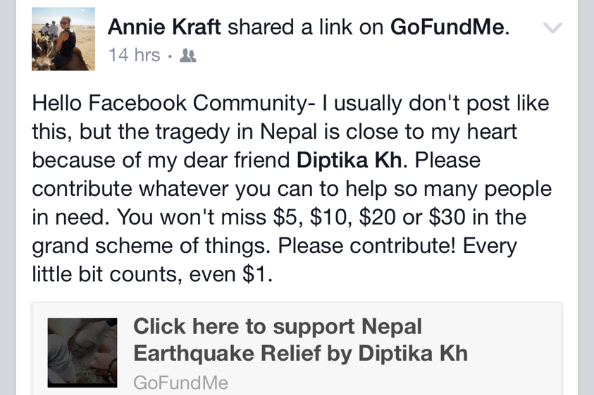The width and height of the screenshot is (594, 395).
Task: Click the line mentioning $5, $10, $20
Action: 279,217
